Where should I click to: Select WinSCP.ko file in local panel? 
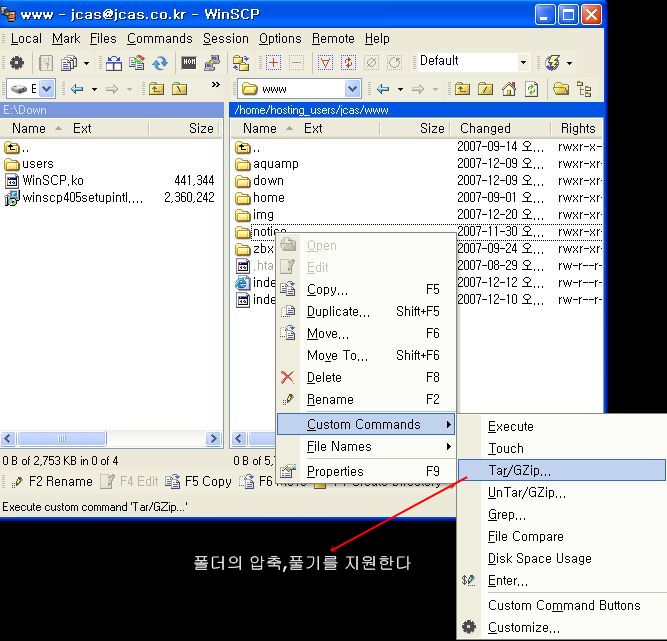(45, 180)
